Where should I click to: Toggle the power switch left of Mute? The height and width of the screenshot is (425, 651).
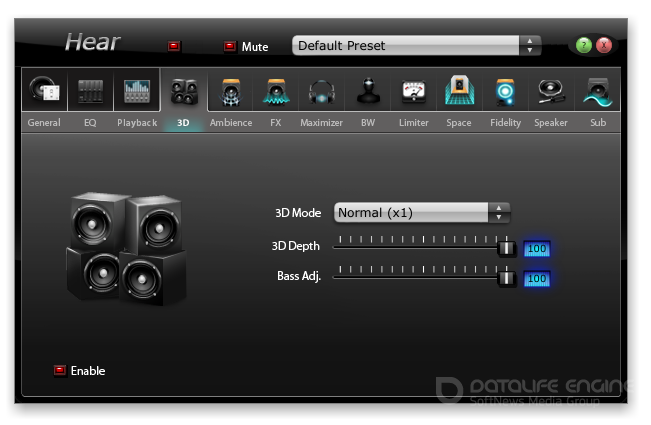pos(174,46)
